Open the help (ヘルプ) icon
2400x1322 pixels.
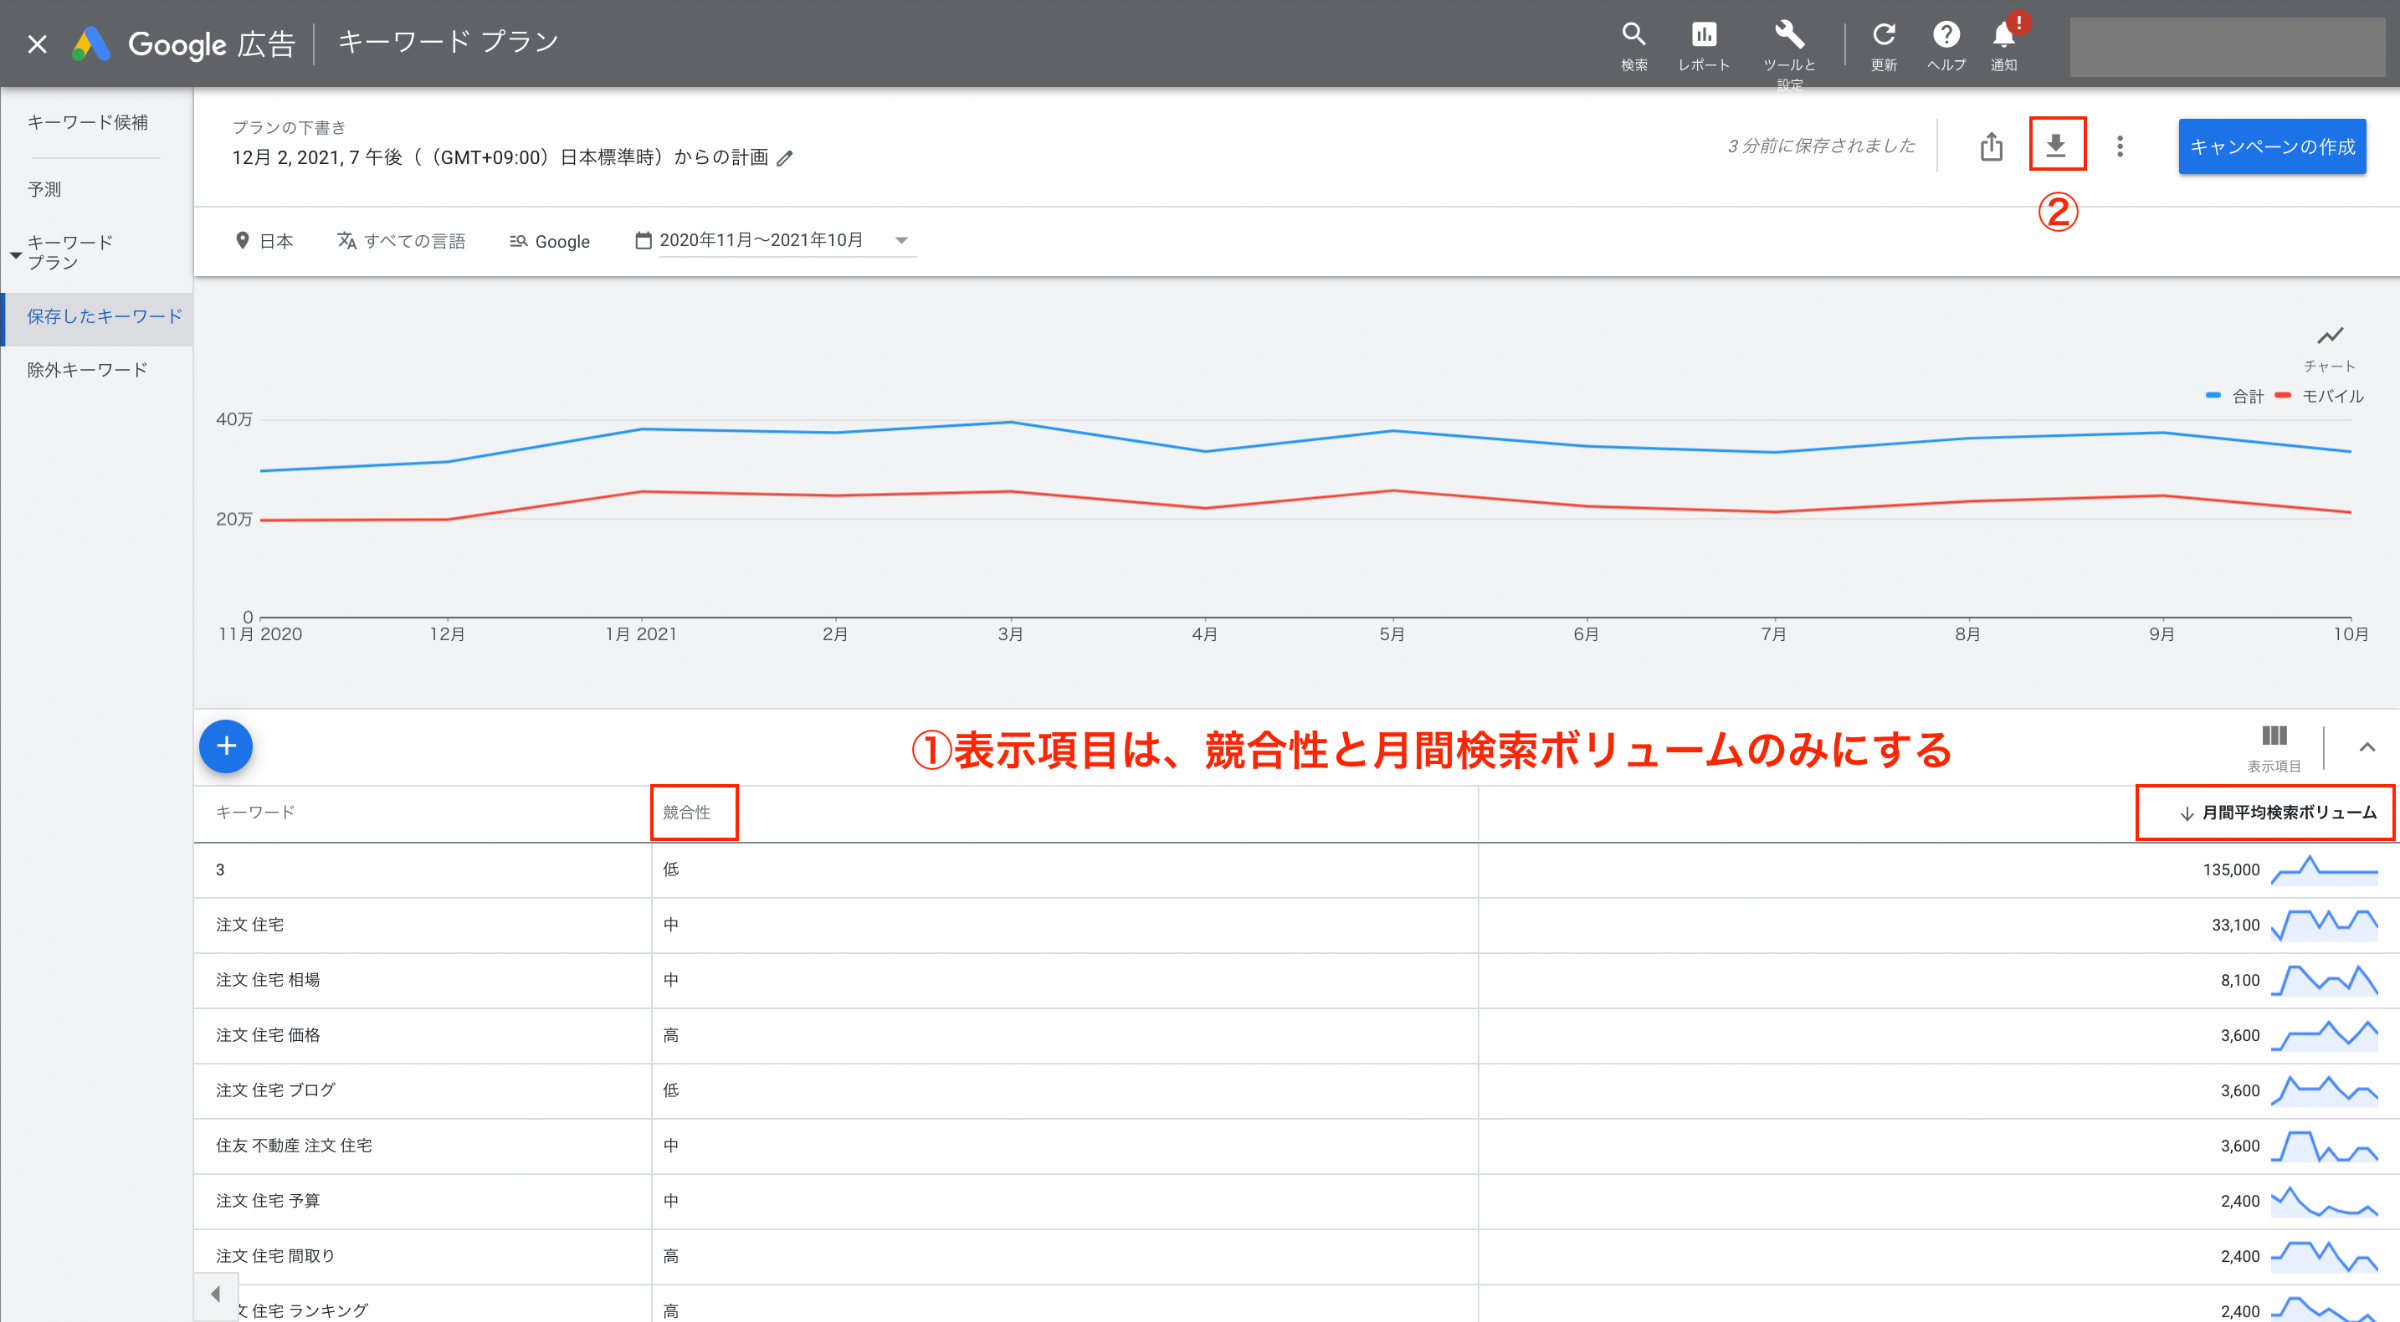pos(1946,46)
